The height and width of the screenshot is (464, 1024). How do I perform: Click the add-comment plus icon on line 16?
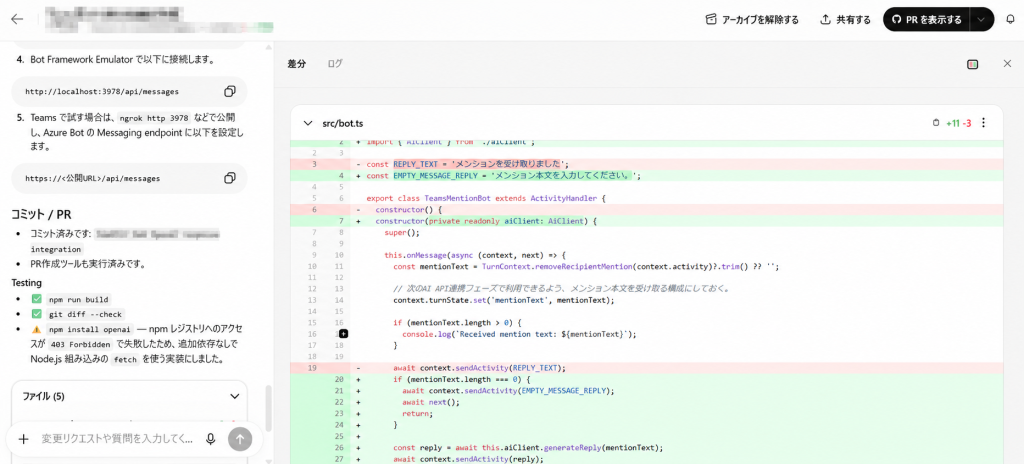344,334
